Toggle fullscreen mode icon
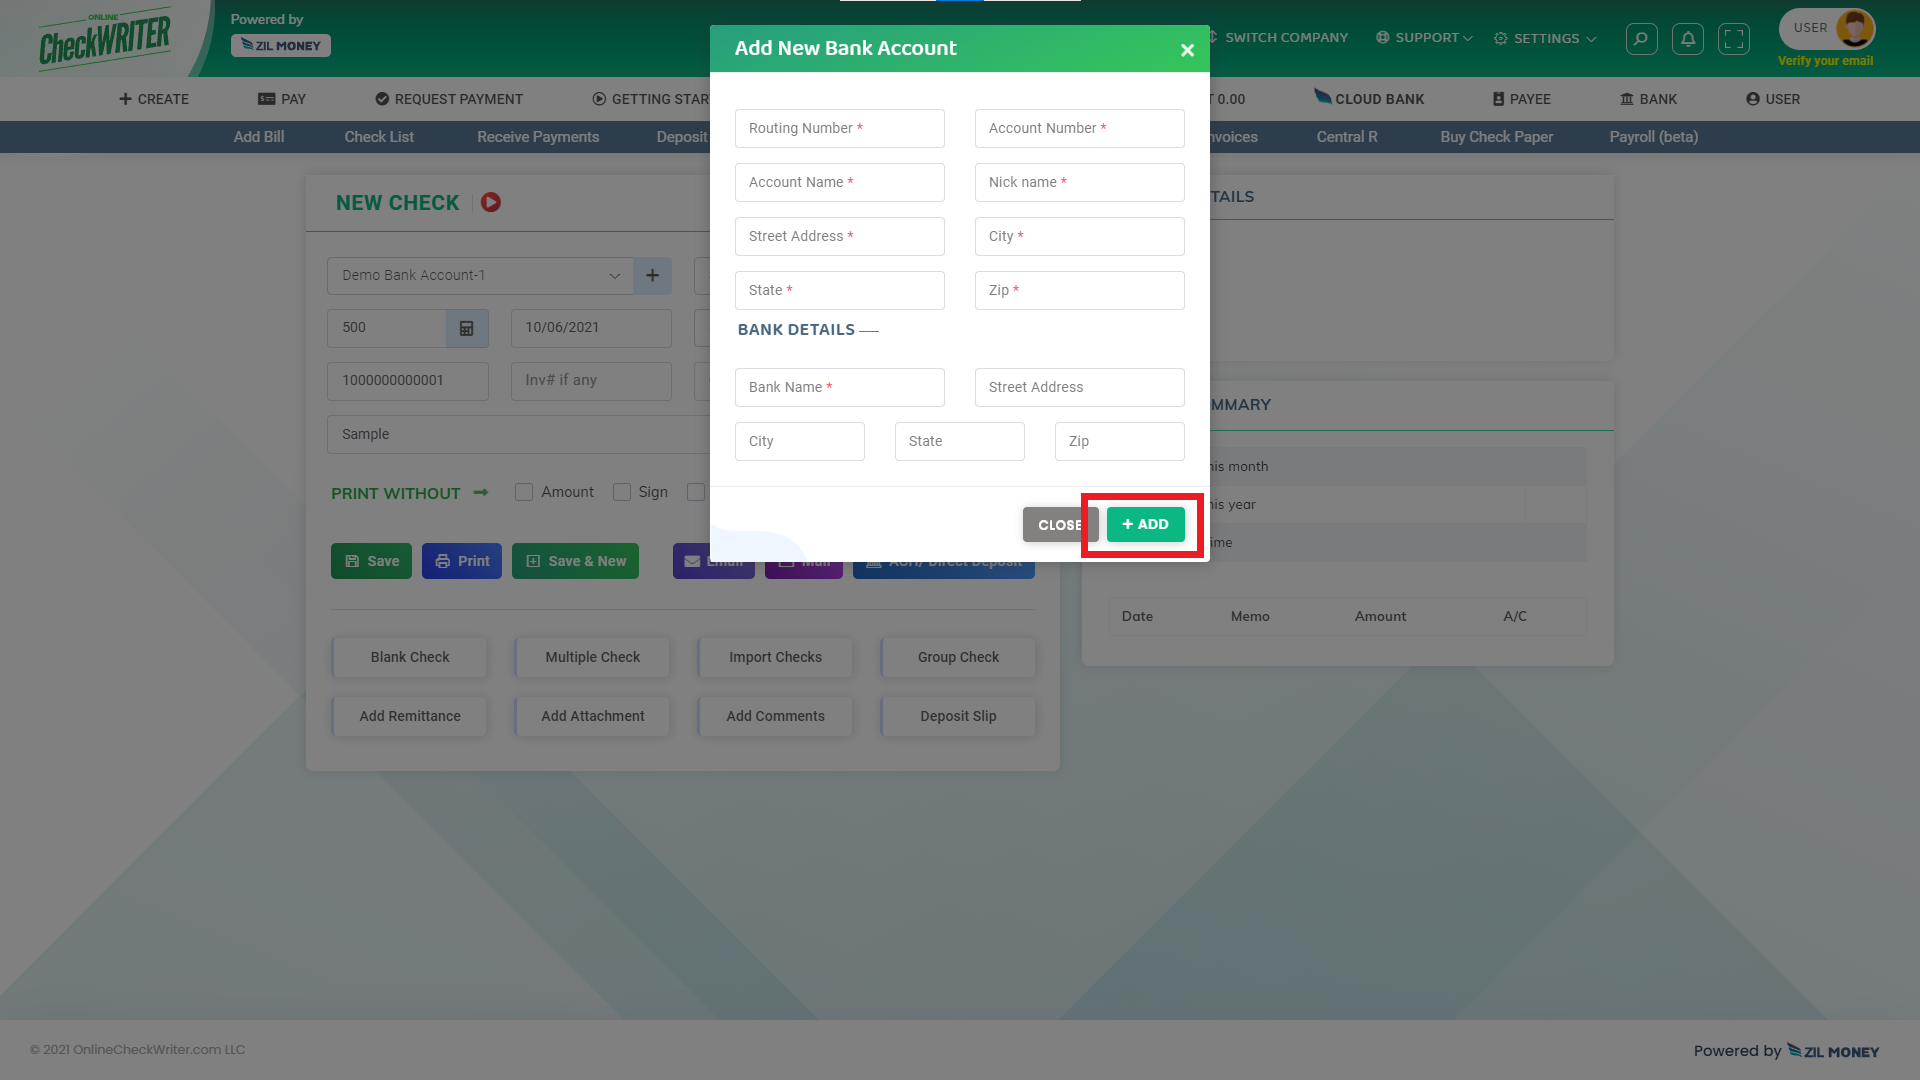 1734,39
